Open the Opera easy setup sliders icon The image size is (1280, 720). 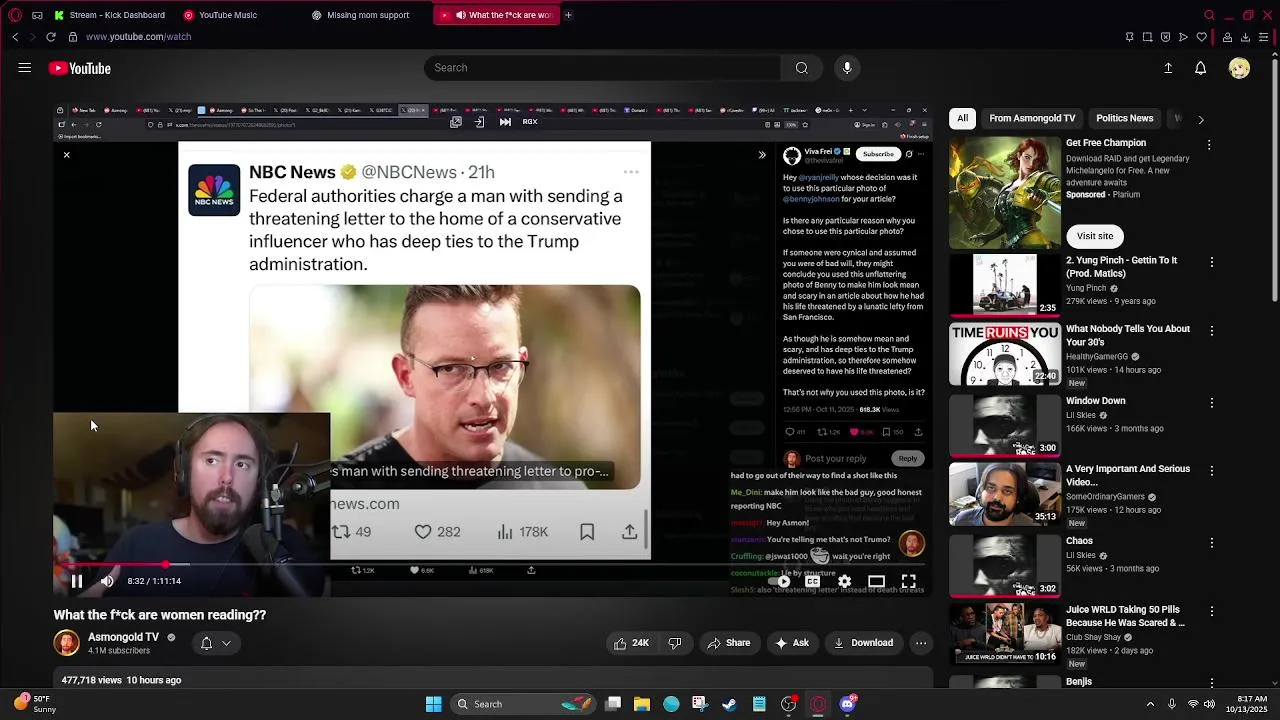(1263, 37)
